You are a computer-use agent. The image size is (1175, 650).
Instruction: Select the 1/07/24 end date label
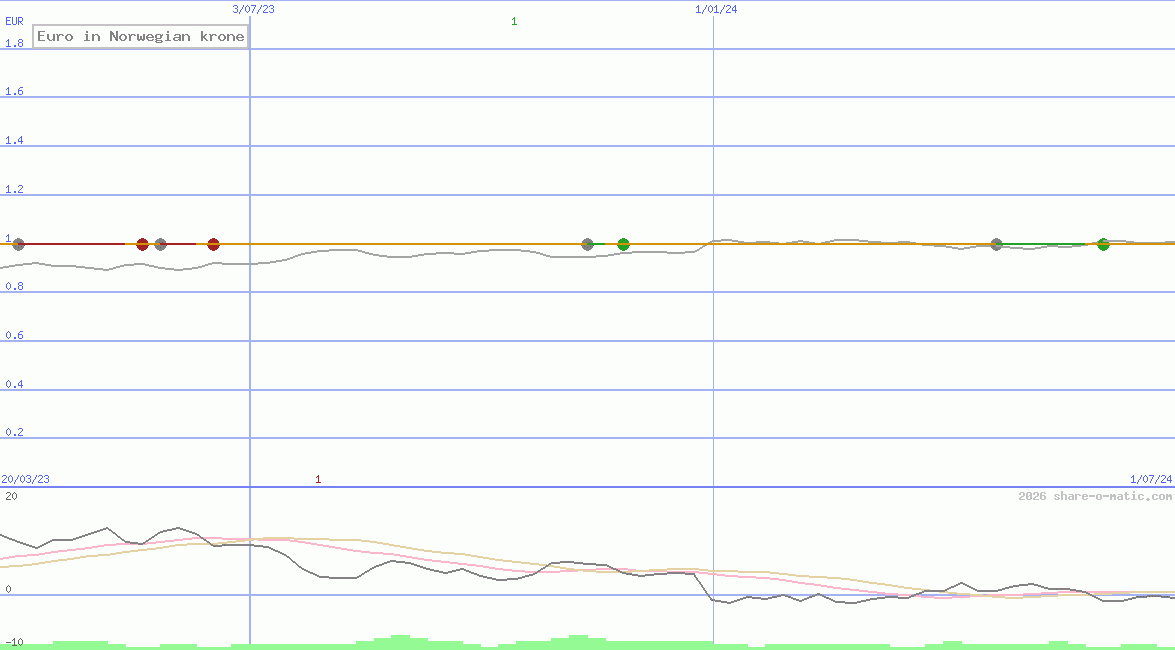point(1151,479)
